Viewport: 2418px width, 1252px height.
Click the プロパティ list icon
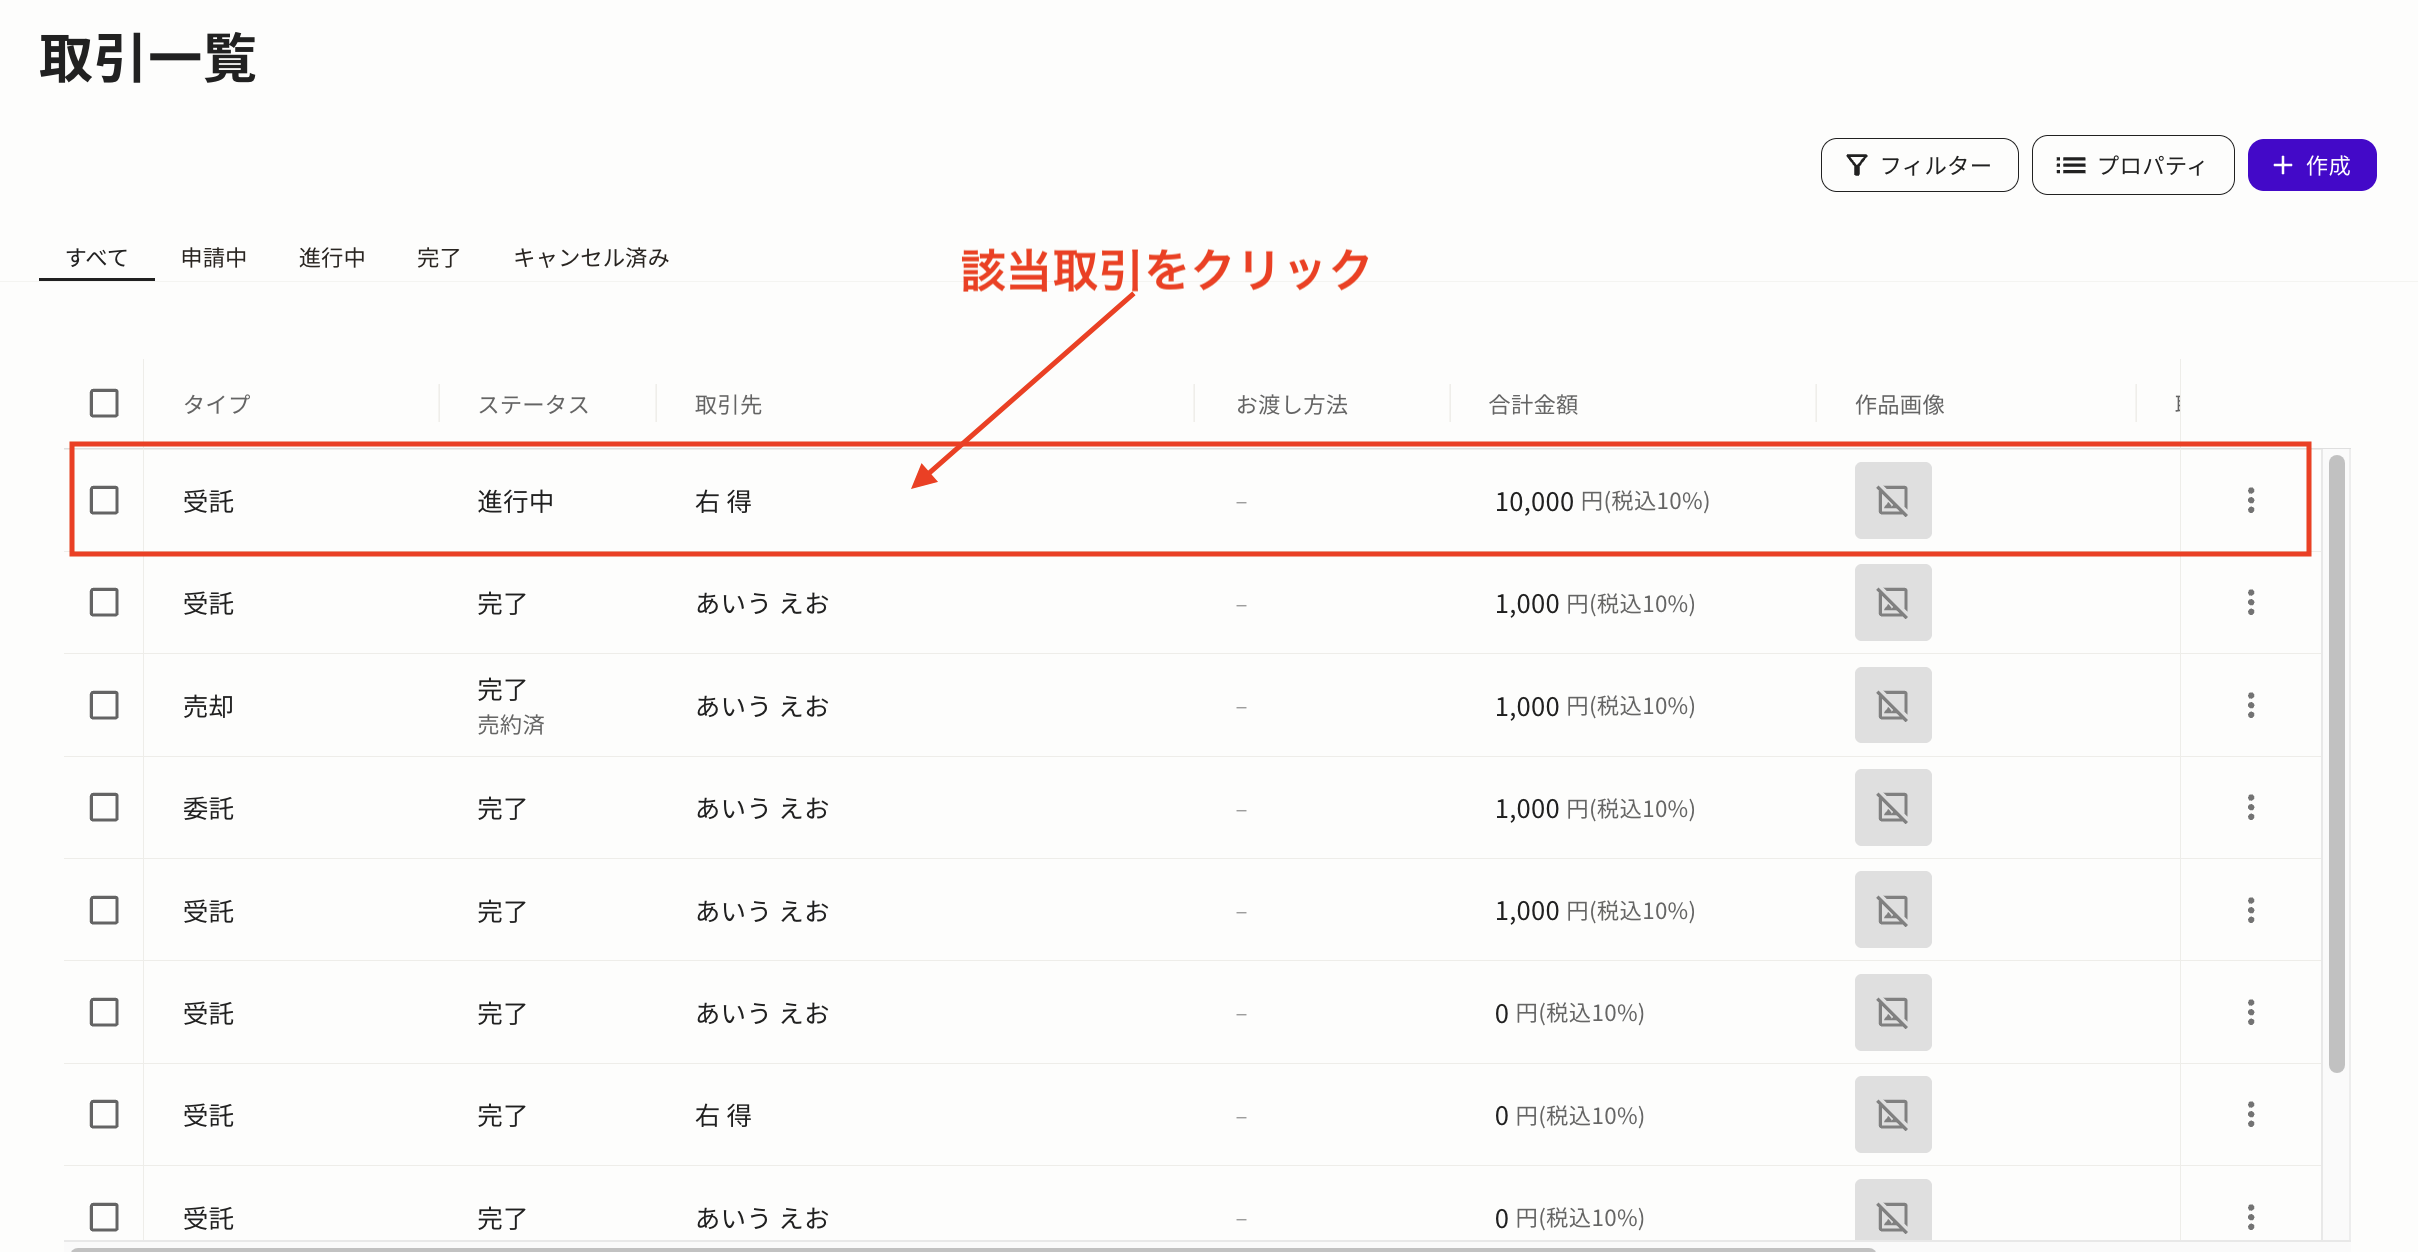2070,165
